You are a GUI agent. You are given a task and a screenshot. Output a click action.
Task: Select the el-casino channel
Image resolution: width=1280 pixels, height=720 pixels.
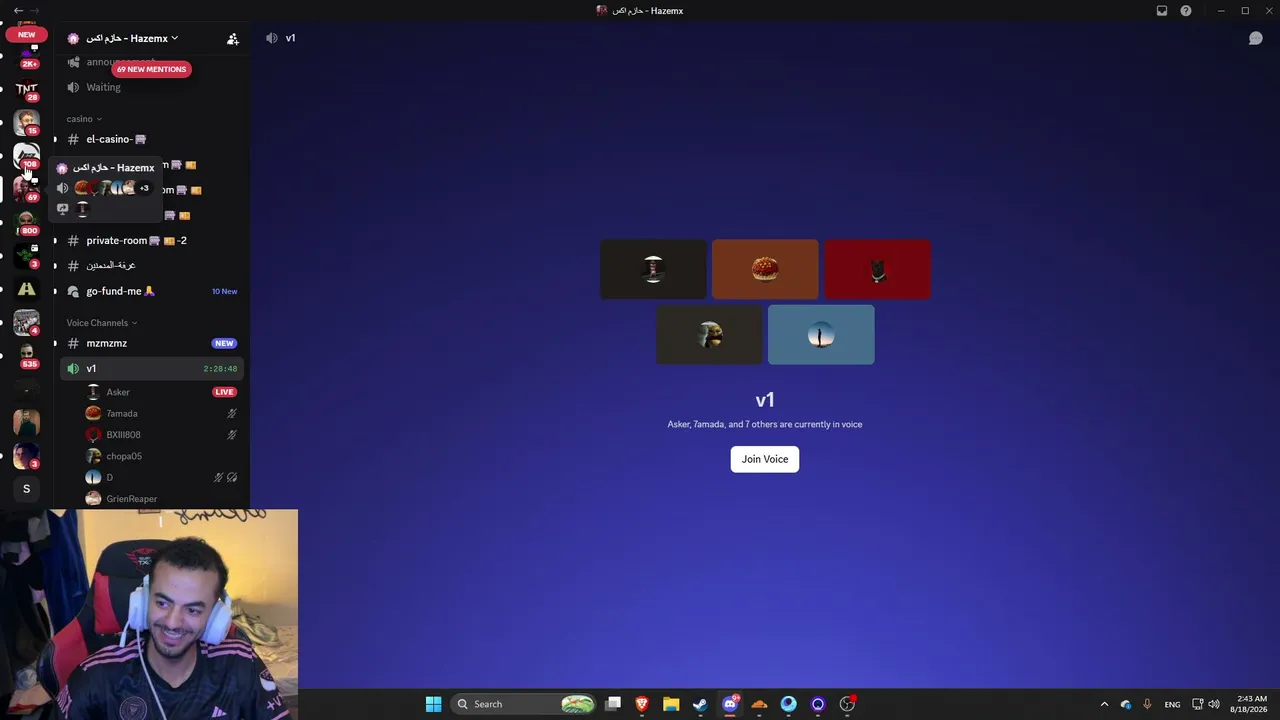(x=150, y=139)
